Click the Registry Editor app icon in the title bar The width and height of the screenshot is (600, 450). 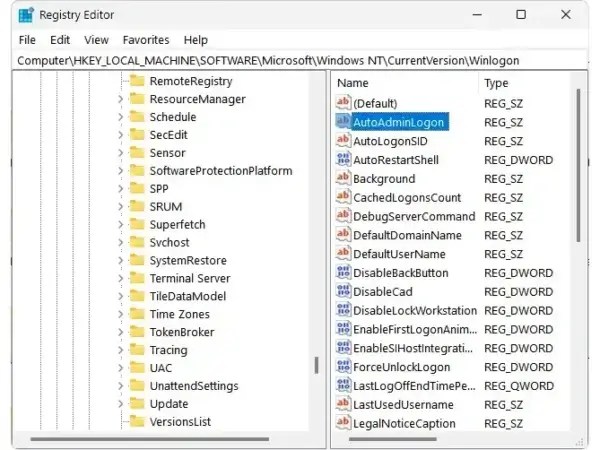[26, 15]
